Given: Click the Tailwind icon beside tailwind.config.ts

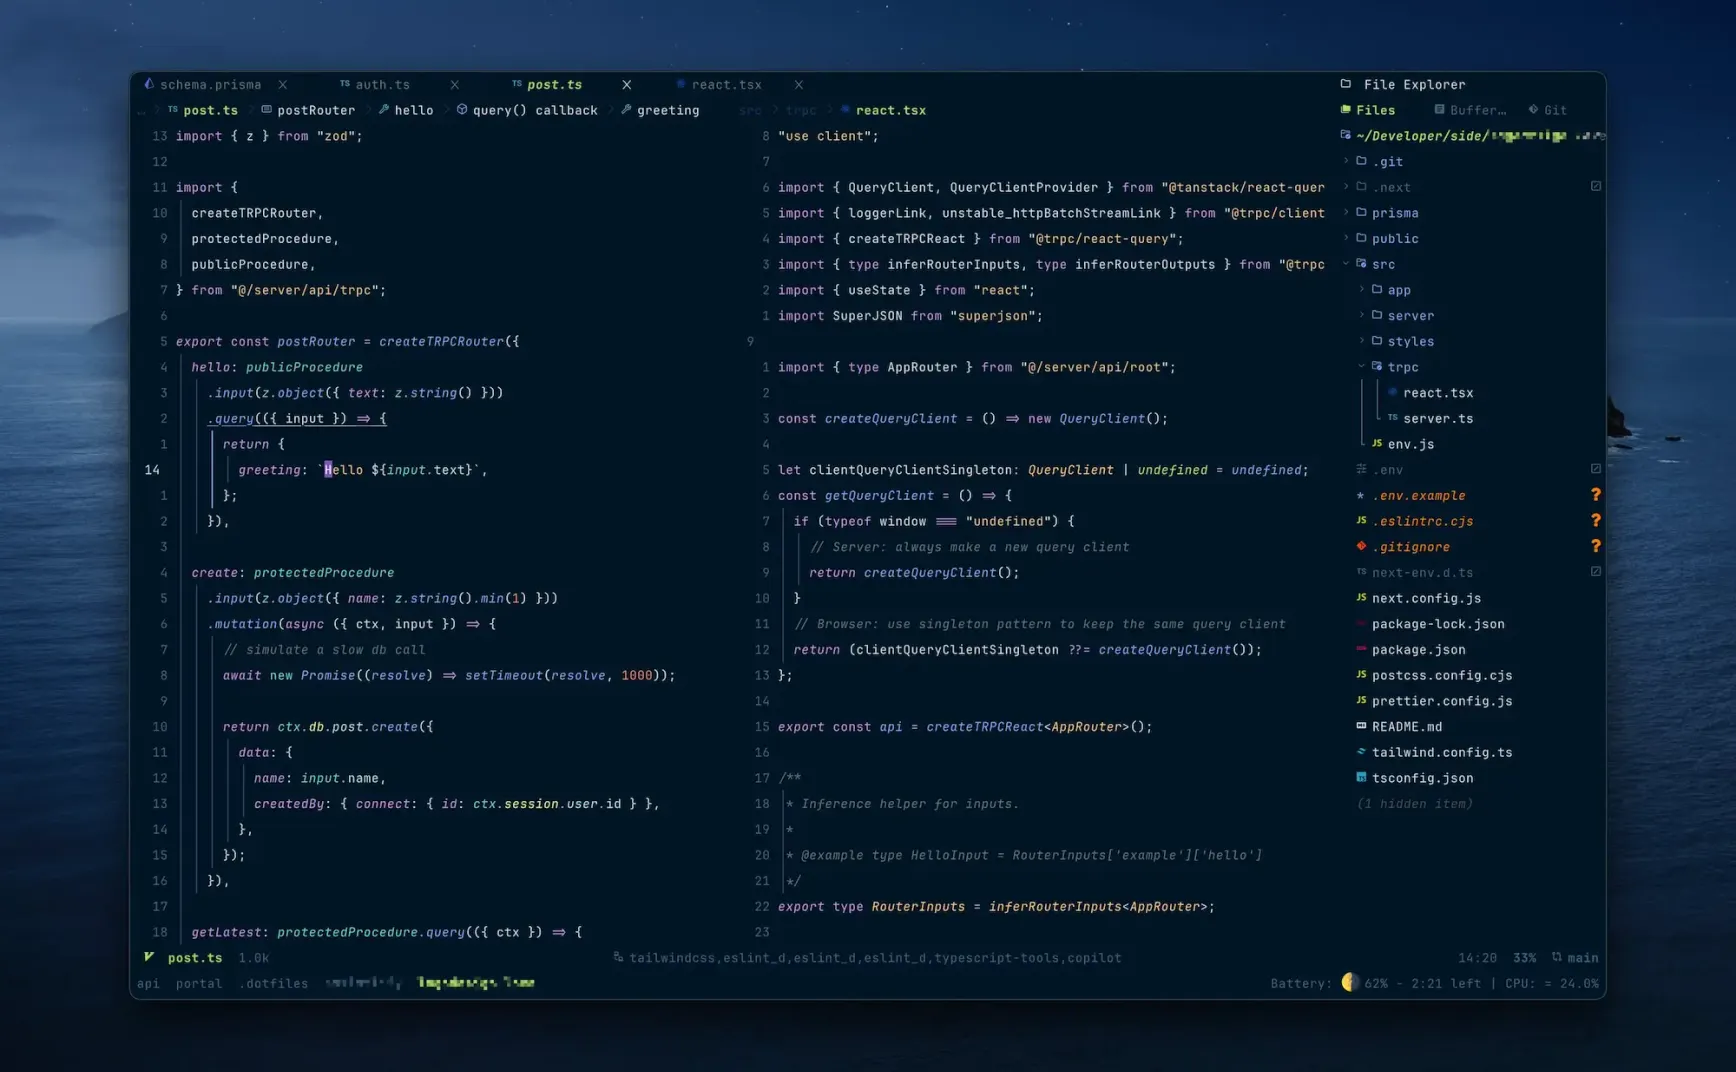Looking at the screenshot, I should [1361, 752].
